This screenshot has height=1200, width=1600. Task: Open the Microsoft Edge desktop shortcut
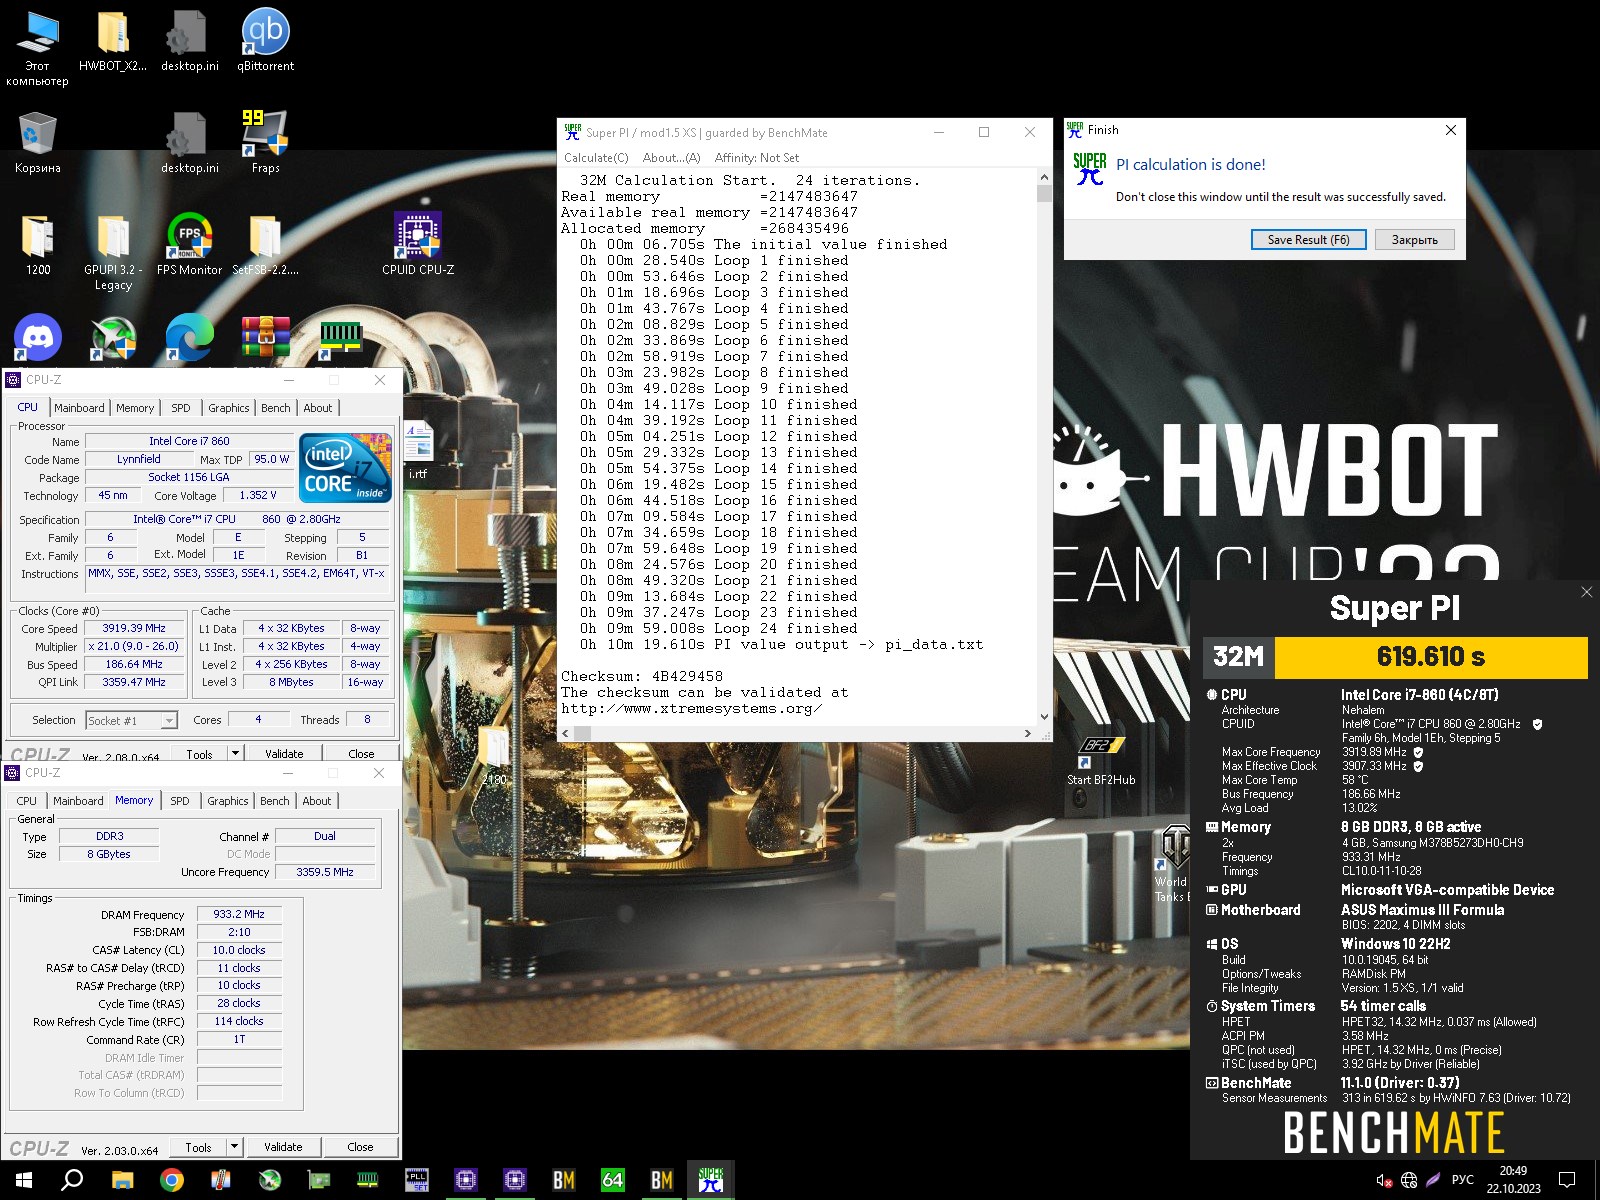(x=189, y=337)
